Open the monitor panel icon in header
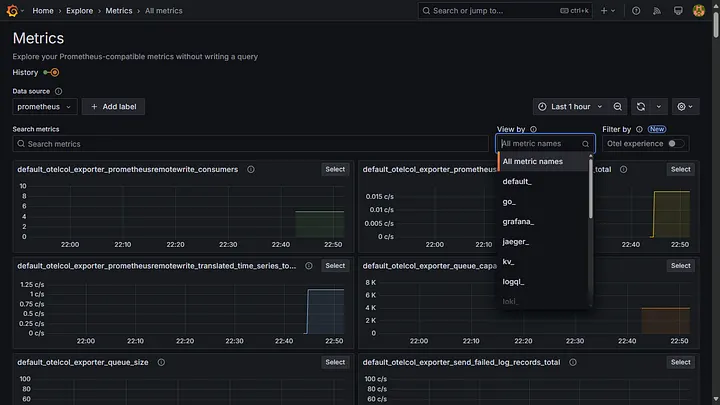Image resolution: width=720 pixels, height=405 pixels. [x=678, y=11]
